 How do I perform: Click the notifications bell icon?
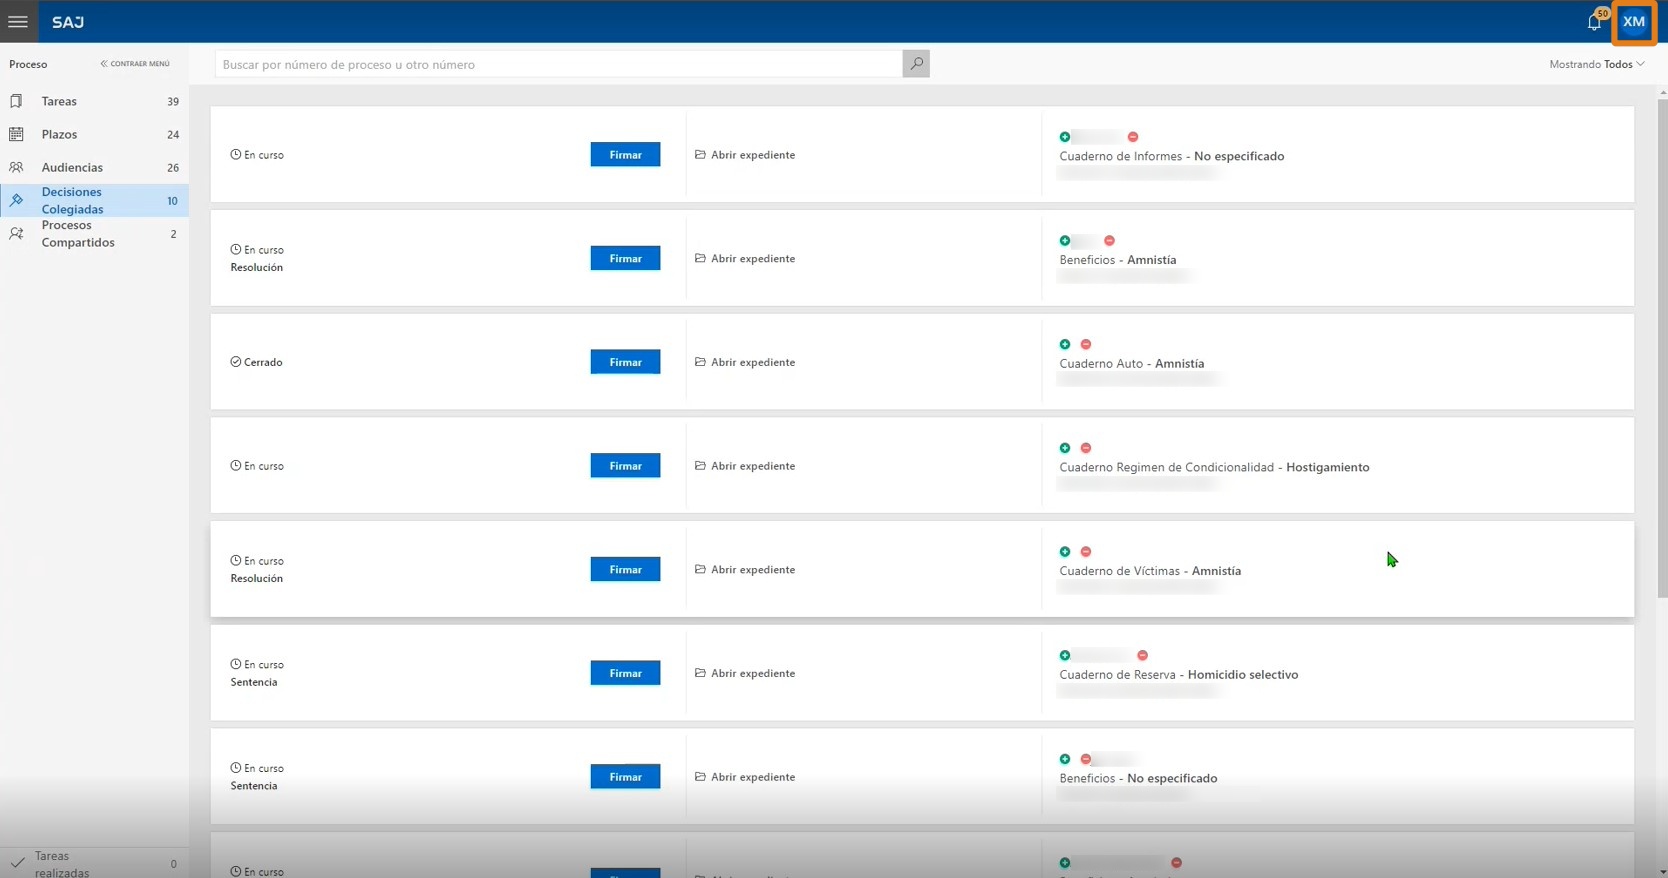(1594, 22)
